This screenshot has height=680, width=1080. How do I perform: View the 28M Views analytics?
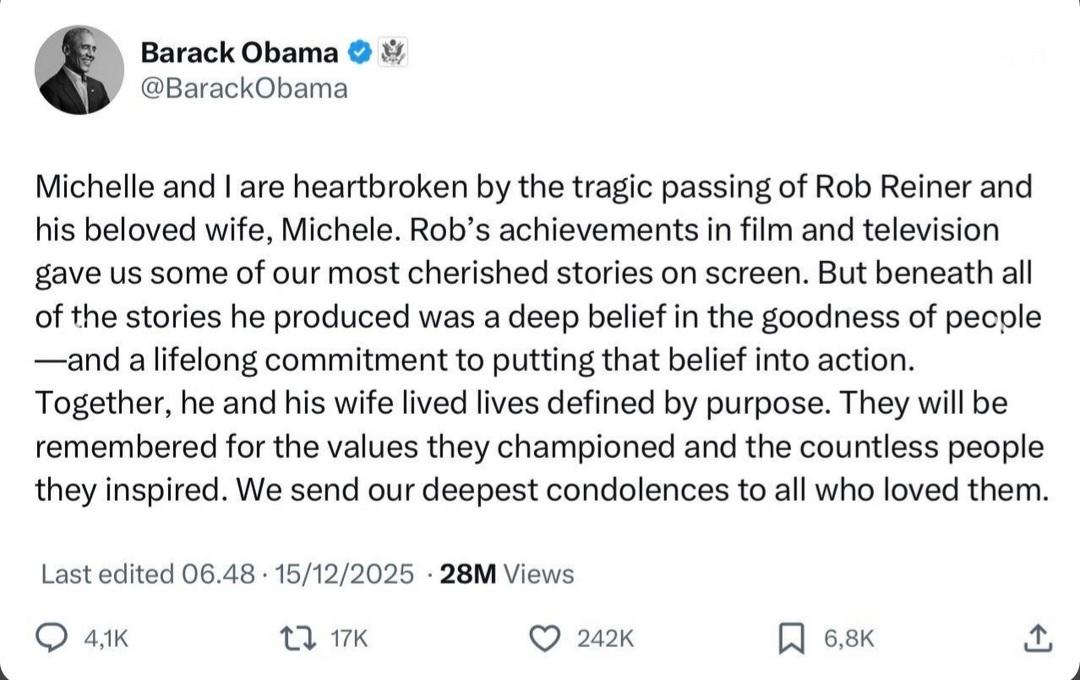[x=507, y=574]
